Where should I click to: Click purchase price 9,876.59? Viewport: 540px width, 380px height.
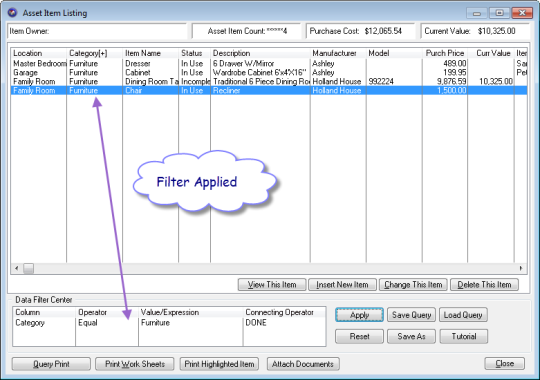tap(451, 82)
